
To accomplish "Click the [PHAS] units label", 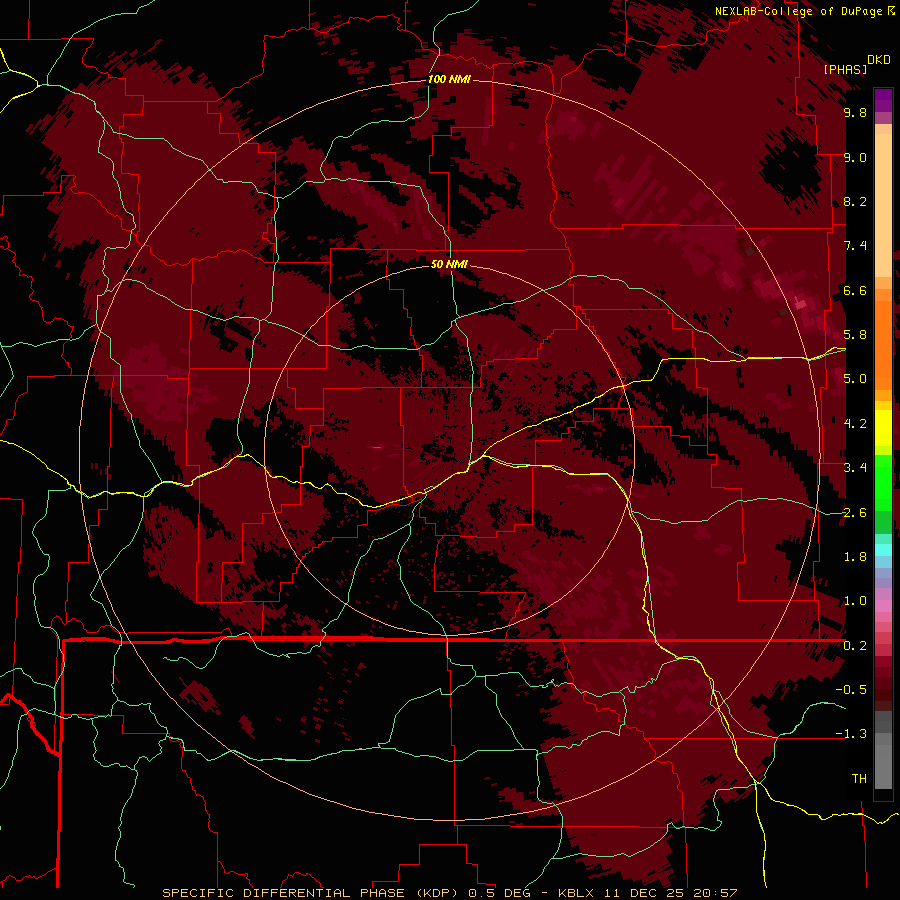I will point(845,69).
